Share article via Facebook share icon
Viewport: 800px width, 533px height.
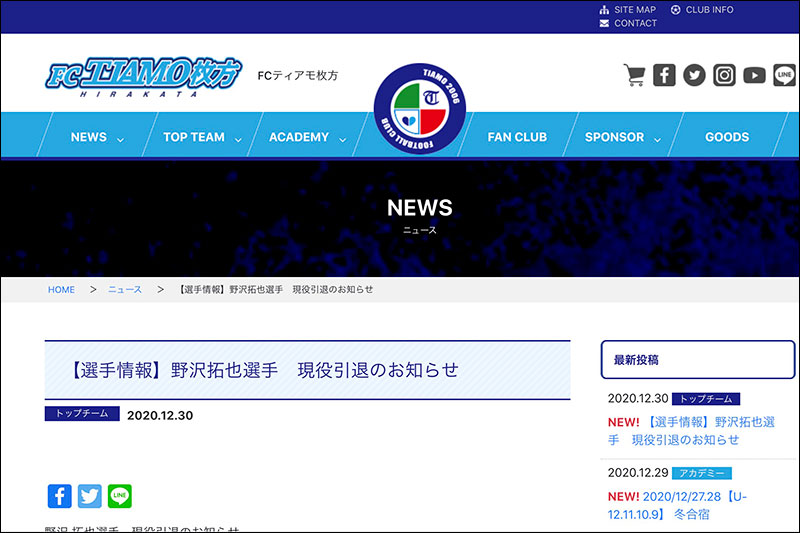[x=60, y=496]
